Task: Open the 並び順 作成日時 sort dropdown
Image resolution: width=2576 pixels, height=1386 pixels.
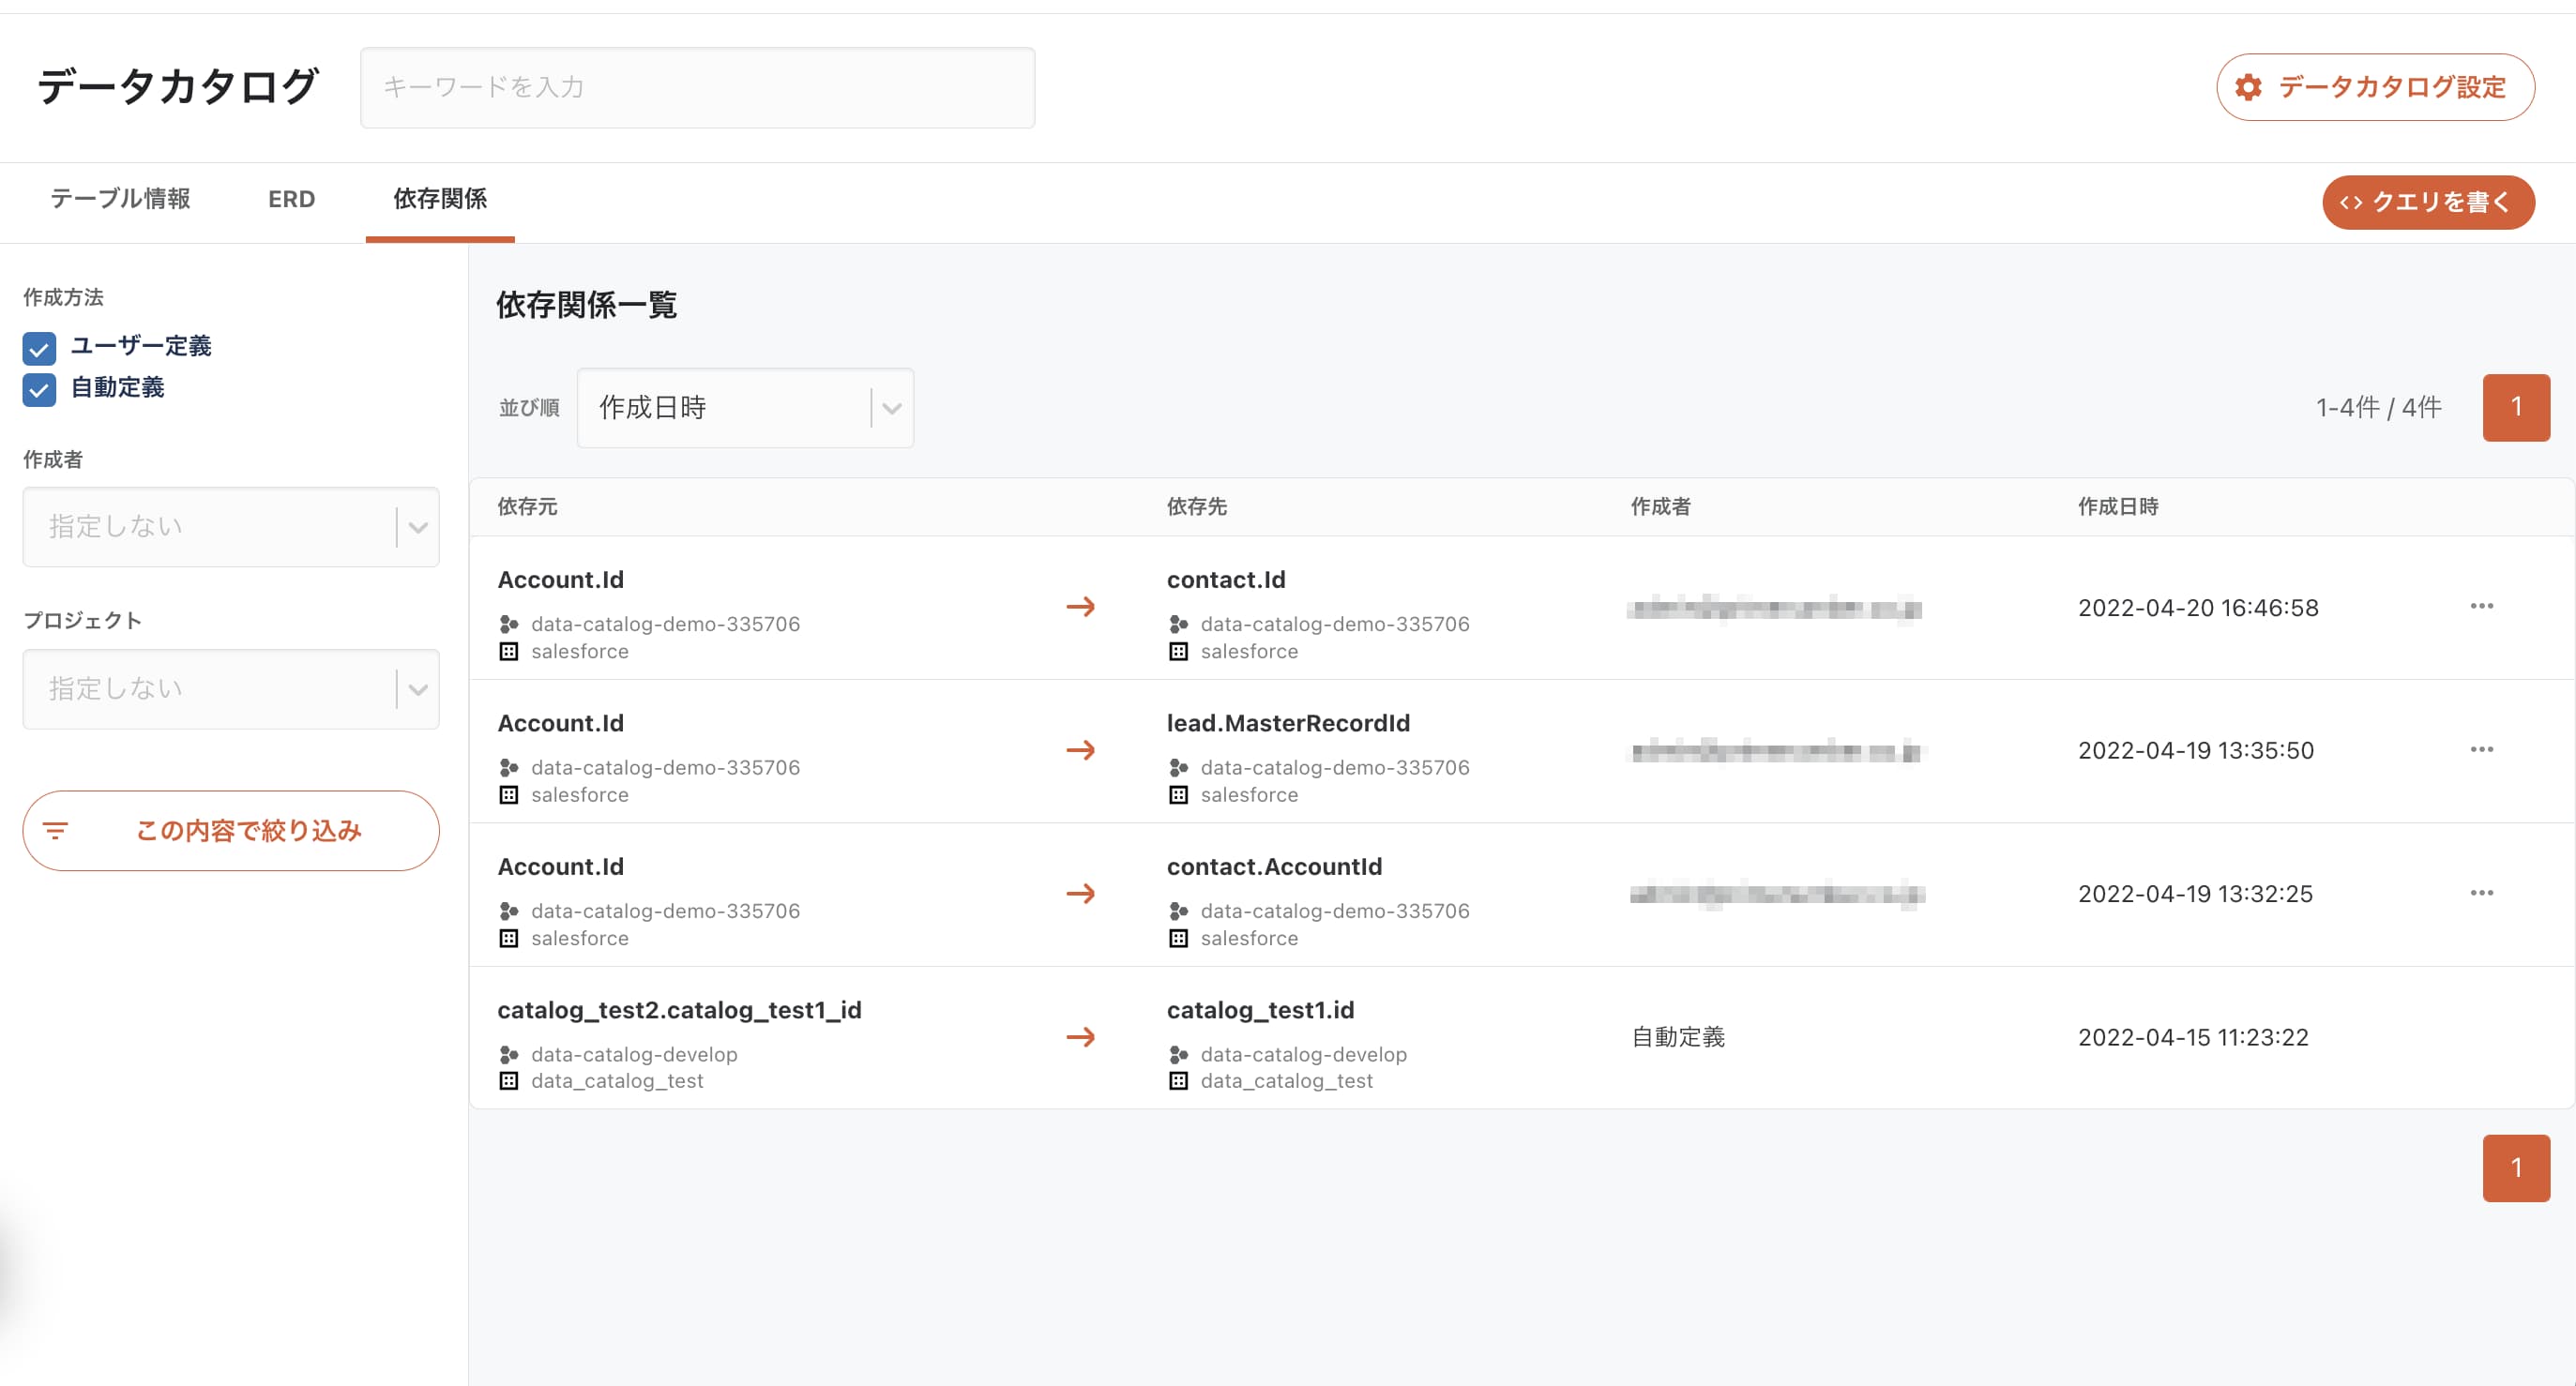Action: (745, 408)
